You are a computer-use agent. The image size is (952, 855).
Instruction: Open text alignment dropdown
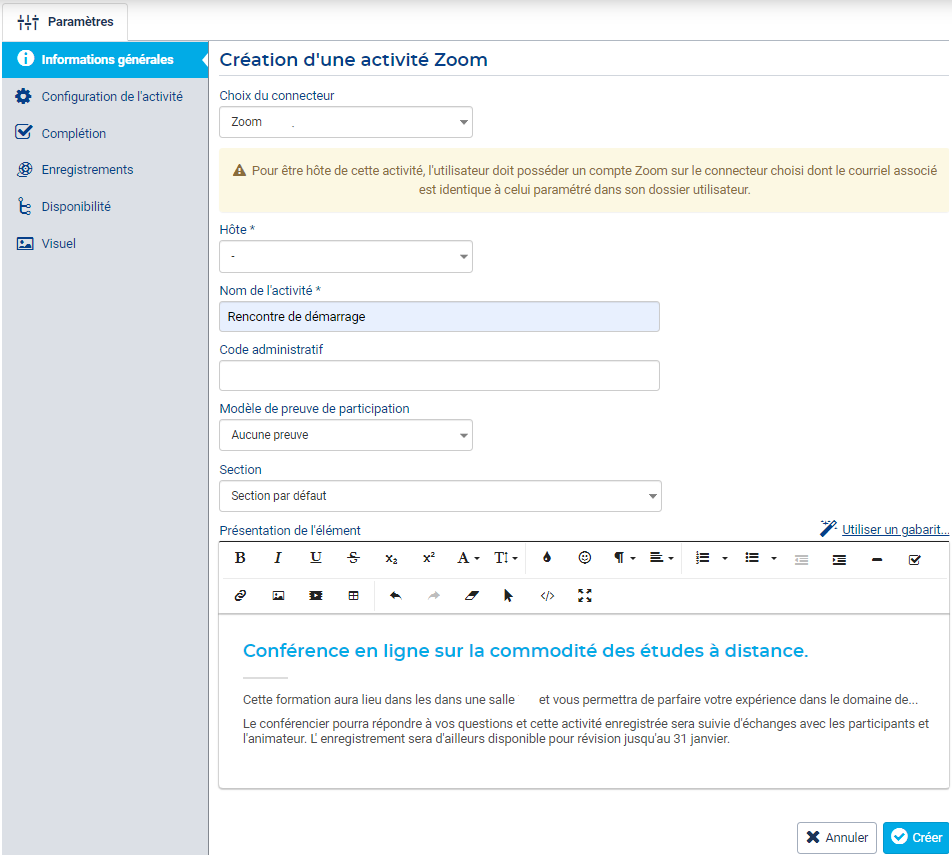click(661, 558)
